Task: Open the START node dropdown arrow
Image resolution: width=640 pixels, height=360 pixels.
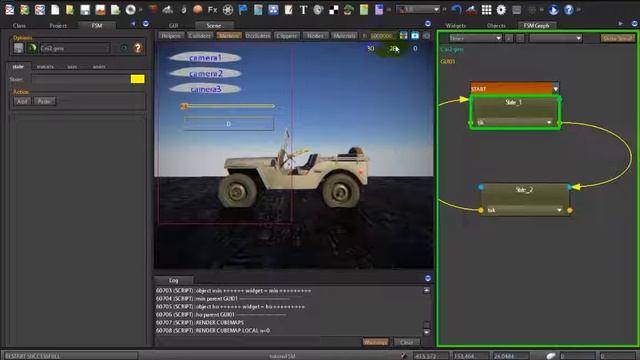Action: coord(556,89)
